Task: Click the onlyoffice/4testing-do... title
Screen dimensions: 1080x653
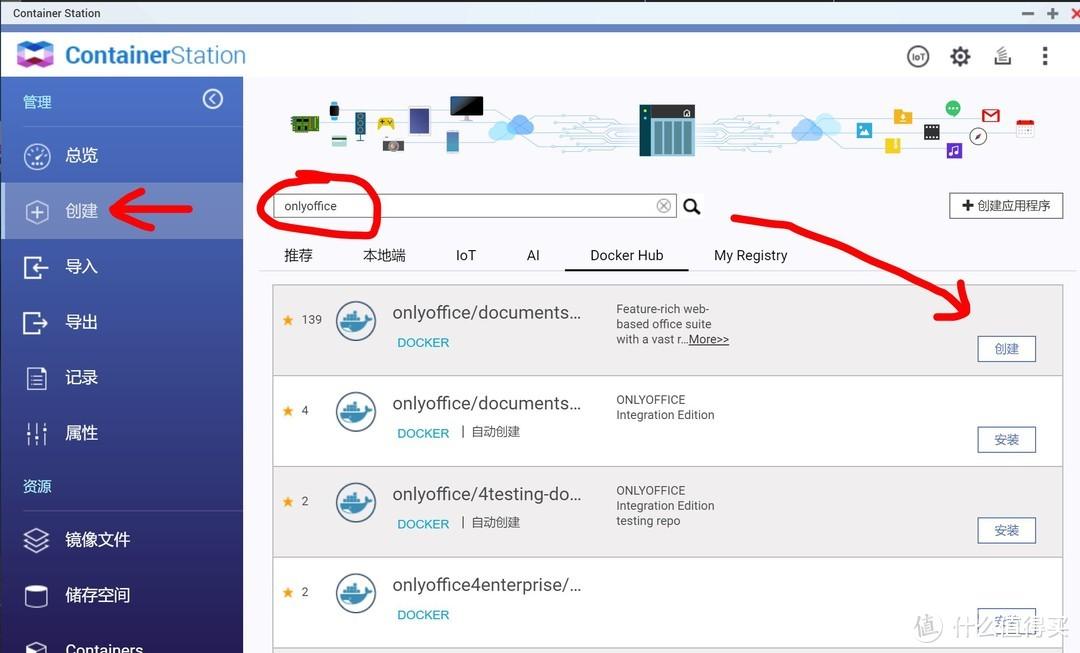Action: tap(487, 495)
